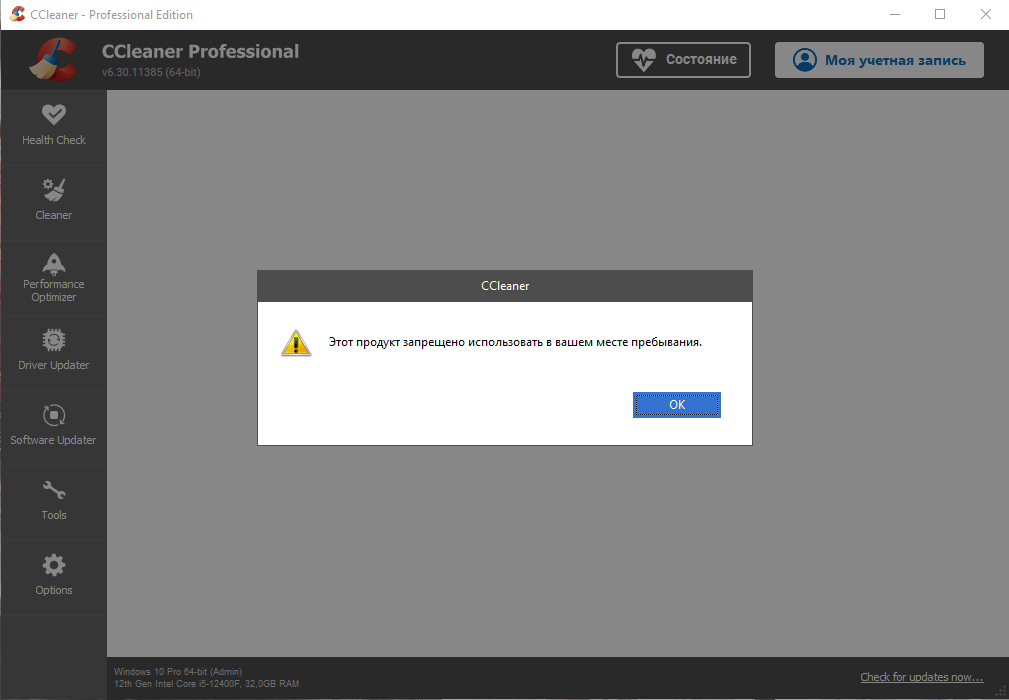Click the Driver Updater label
This screenshot has width=1009, height=700.
point(53,365)
